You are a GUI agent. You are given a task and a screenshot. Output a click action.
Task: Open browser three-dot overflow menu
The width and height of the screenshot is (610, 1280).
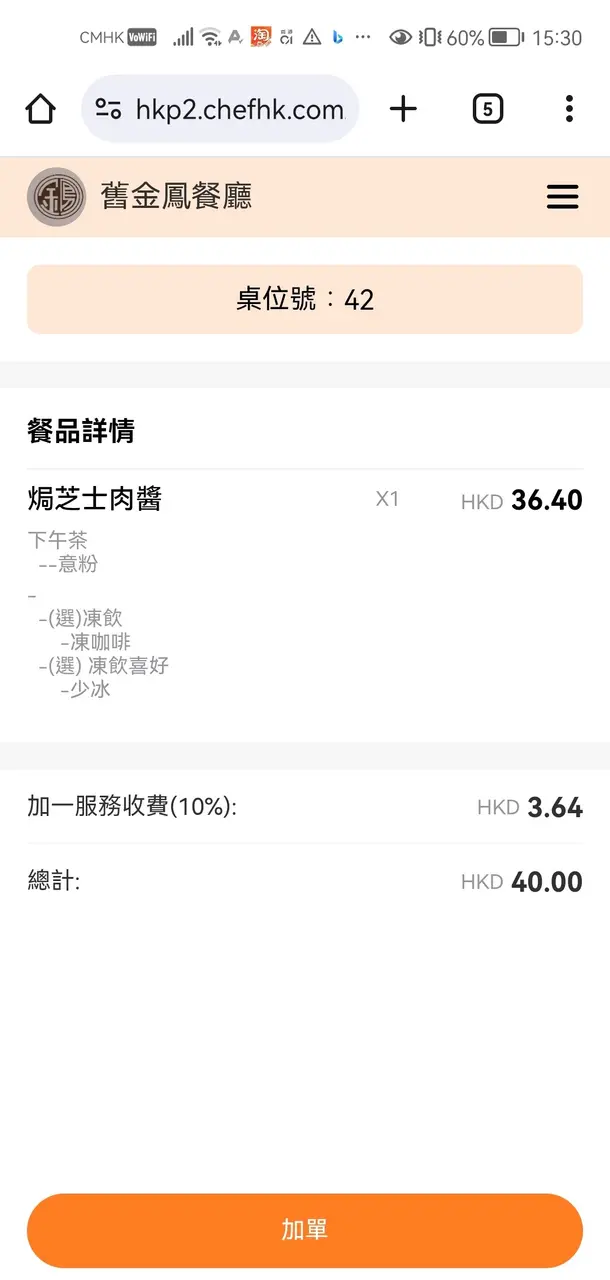pos(568,109)
